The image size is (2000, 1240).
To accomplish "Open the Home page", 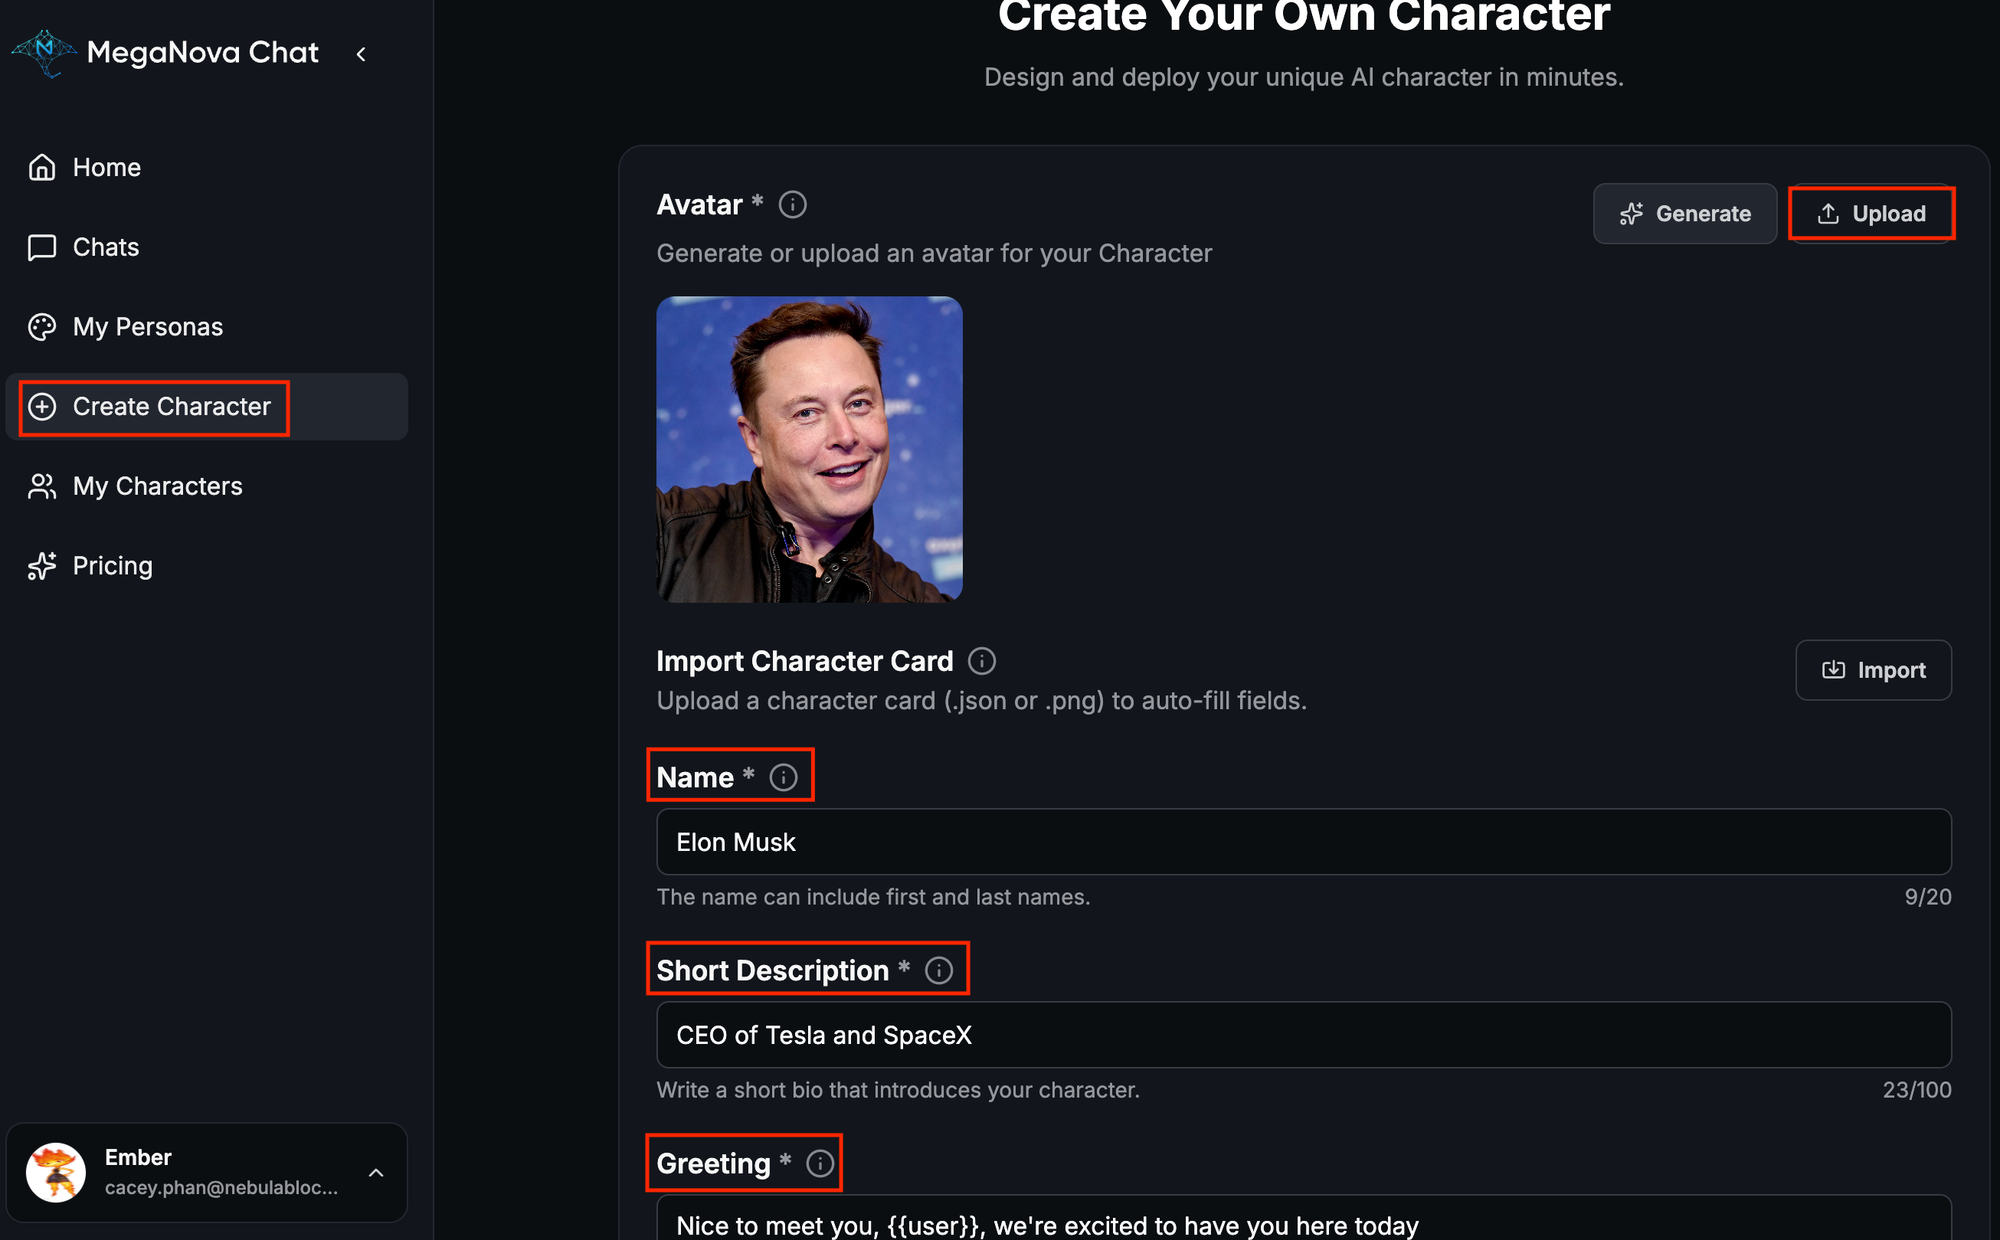I will click(106, 167).
